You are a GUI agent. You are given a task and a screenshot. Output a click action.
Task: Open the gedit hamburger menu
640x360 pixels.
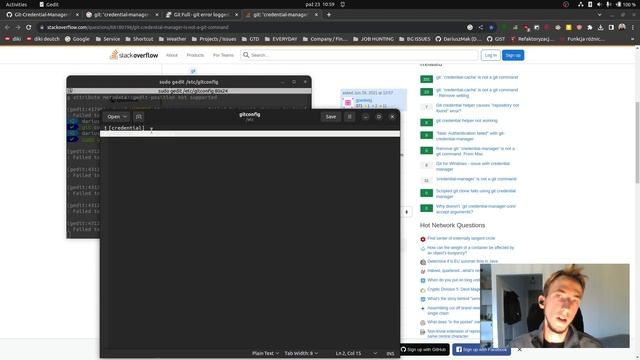tap(349, 117)
